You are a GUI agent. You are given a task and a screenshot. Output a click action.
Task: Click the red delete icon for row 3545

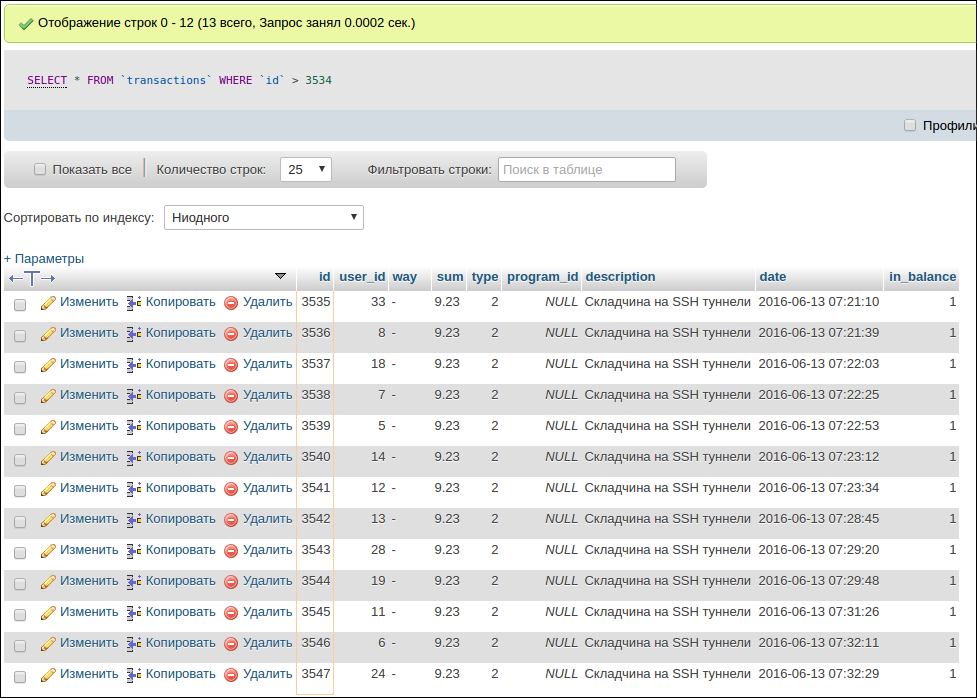(231, 613)
